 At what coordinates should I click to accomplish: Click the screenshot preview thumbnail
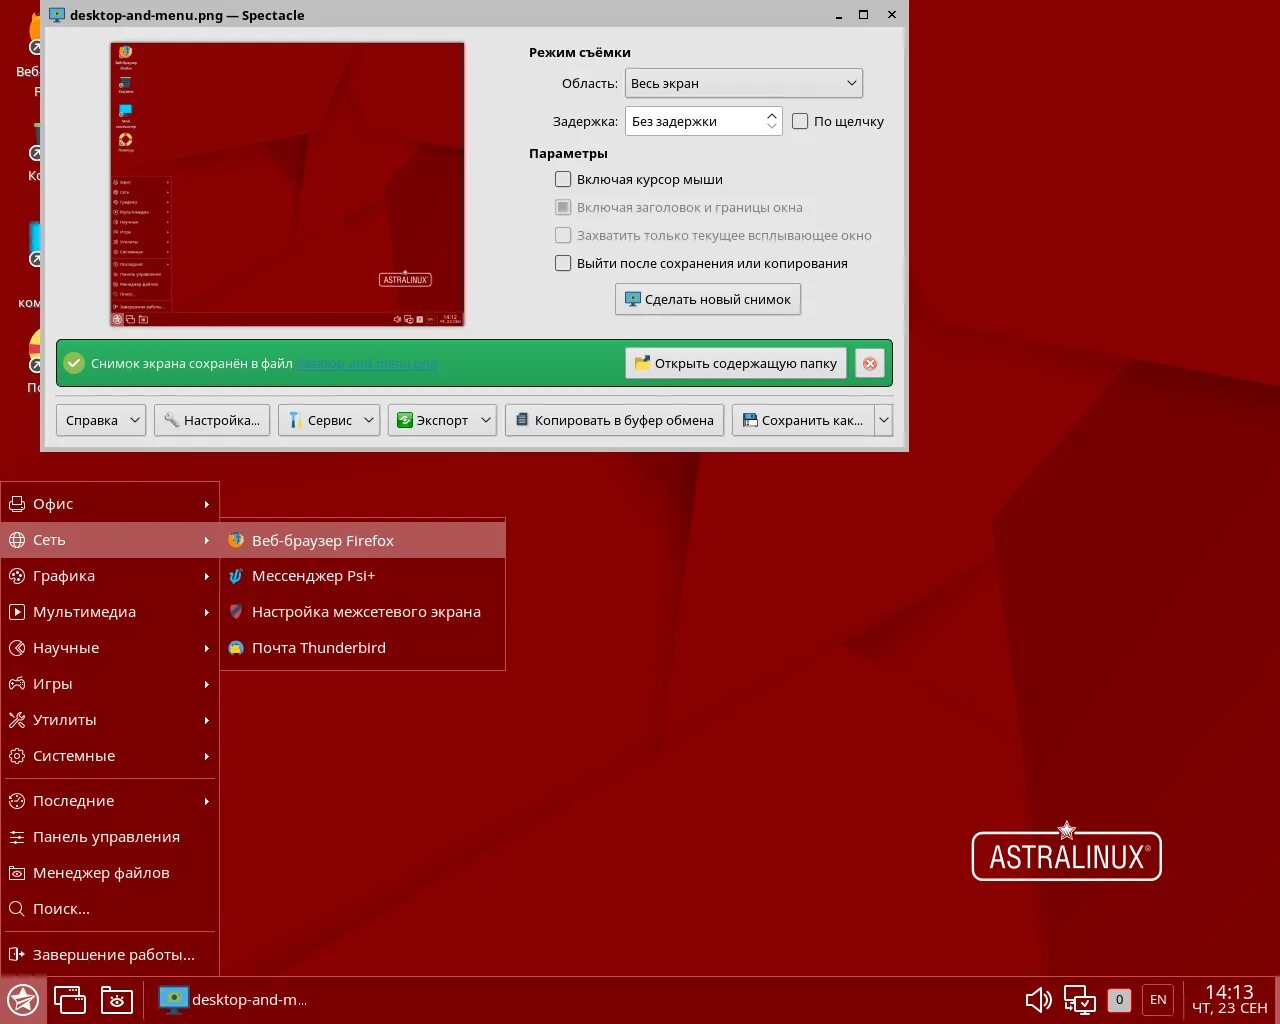[287, 184]
